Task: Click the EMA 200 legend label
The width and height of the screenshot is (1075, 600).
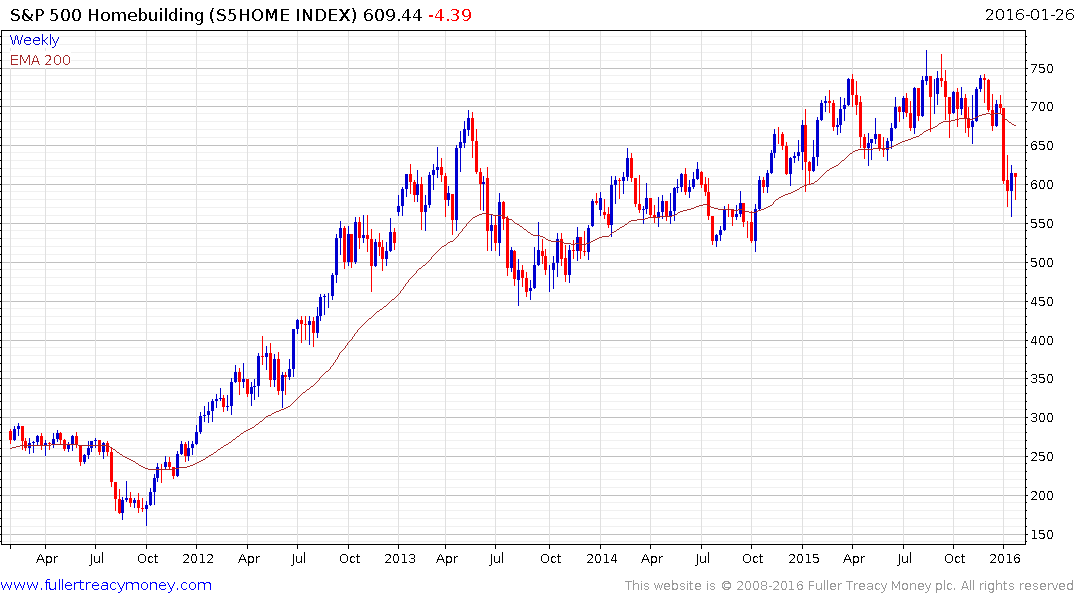Action: click(x=40, y=60)
